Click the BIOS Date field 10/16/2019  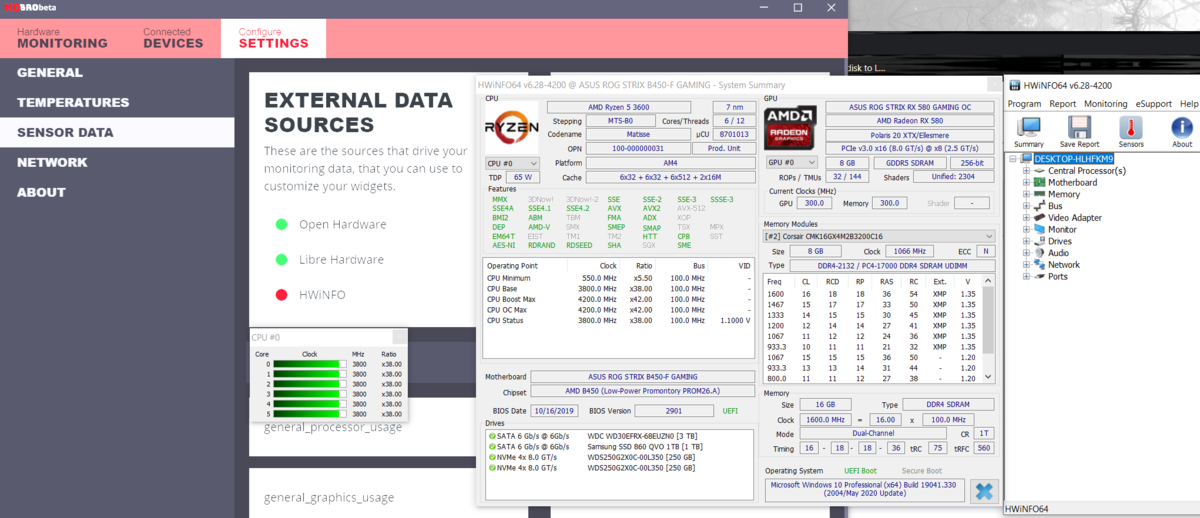(555, 410)
